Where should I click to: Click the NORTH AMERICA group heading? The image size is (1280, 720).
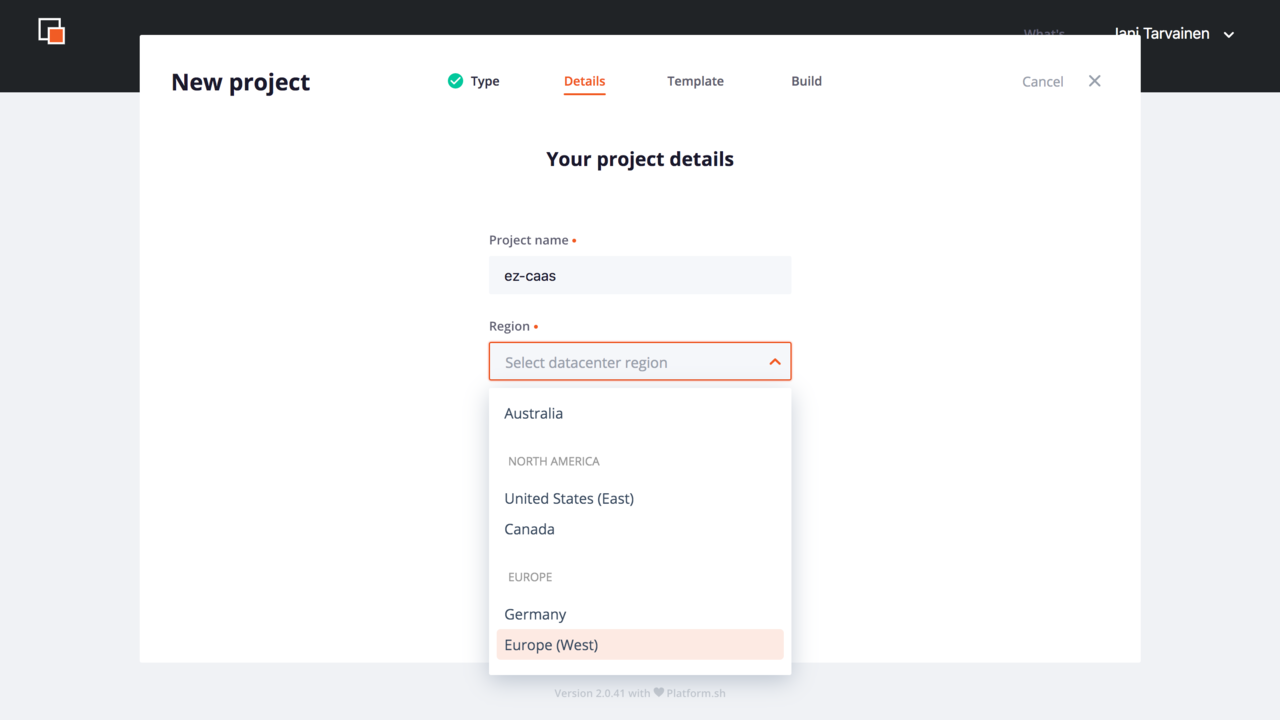pos(554,461)
